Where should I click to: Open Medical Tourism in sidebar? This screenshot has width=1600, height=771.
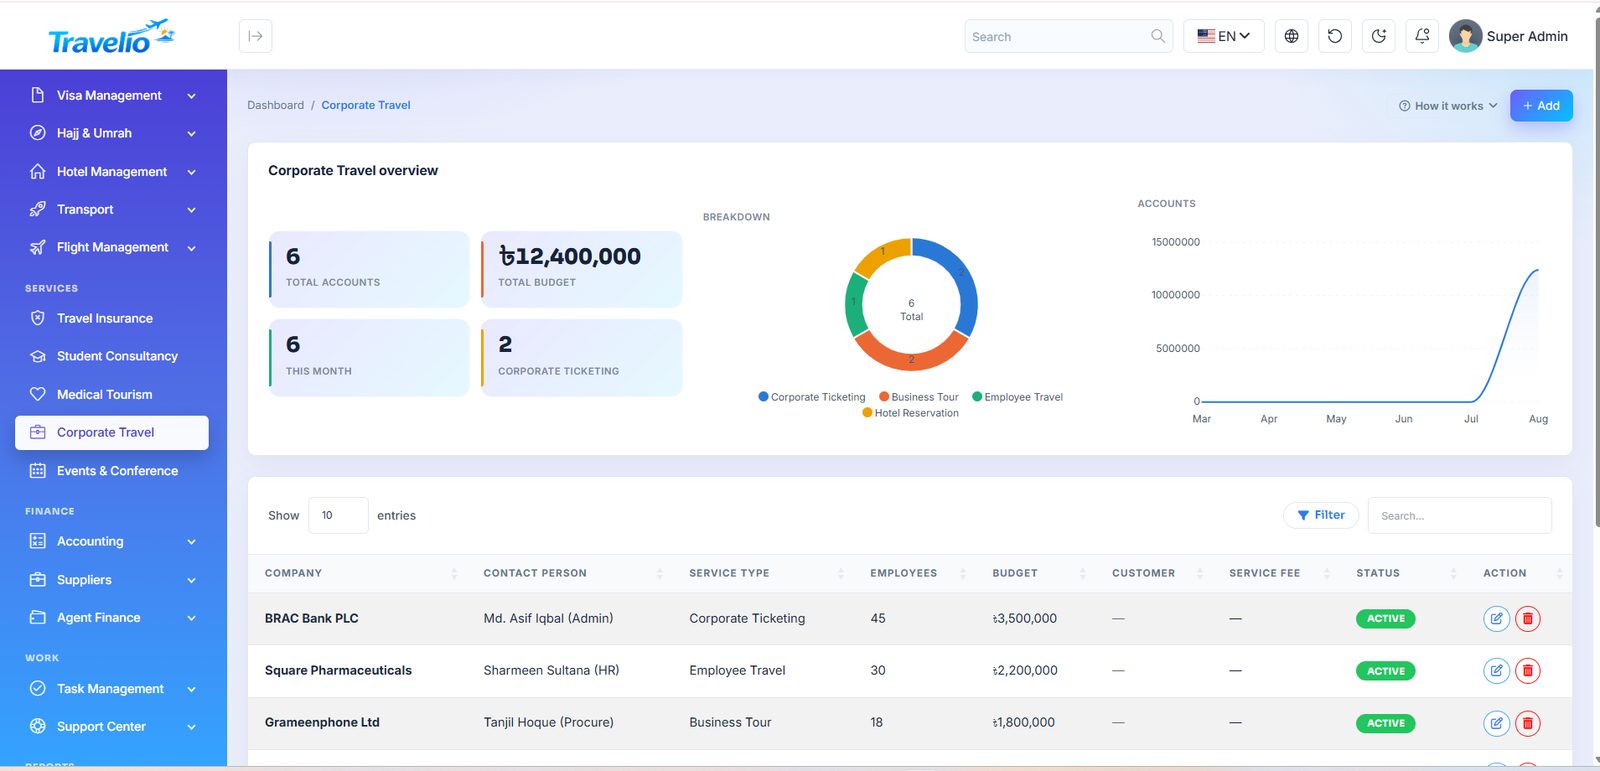click(x=113, y=394)
